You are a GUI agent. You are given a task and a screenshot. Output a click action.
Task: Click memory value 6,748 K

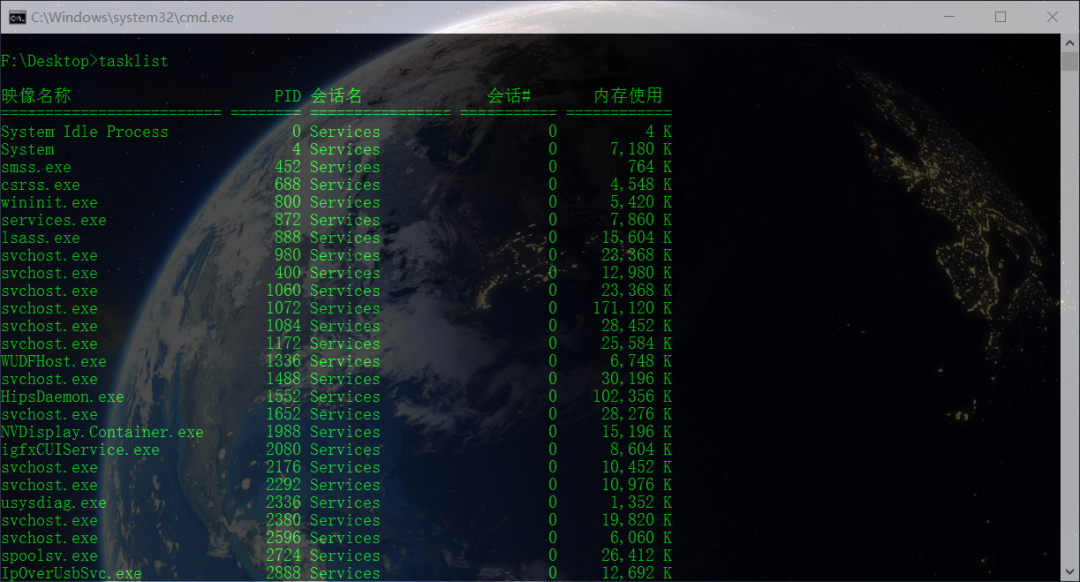[x=641, y=362]
